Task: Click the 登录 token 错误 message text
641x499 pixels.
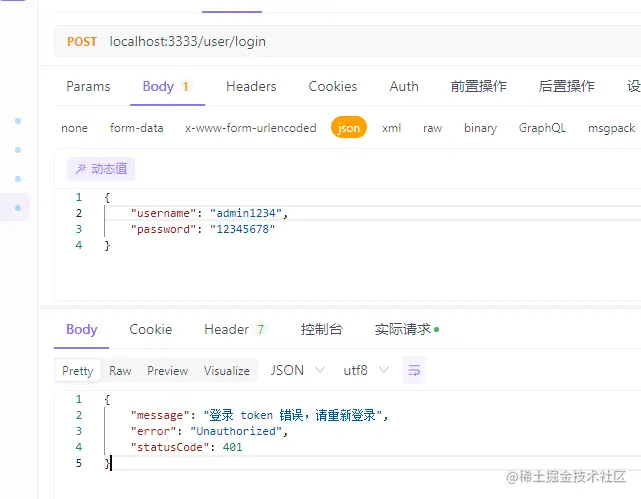Action: tap(292, 415)
